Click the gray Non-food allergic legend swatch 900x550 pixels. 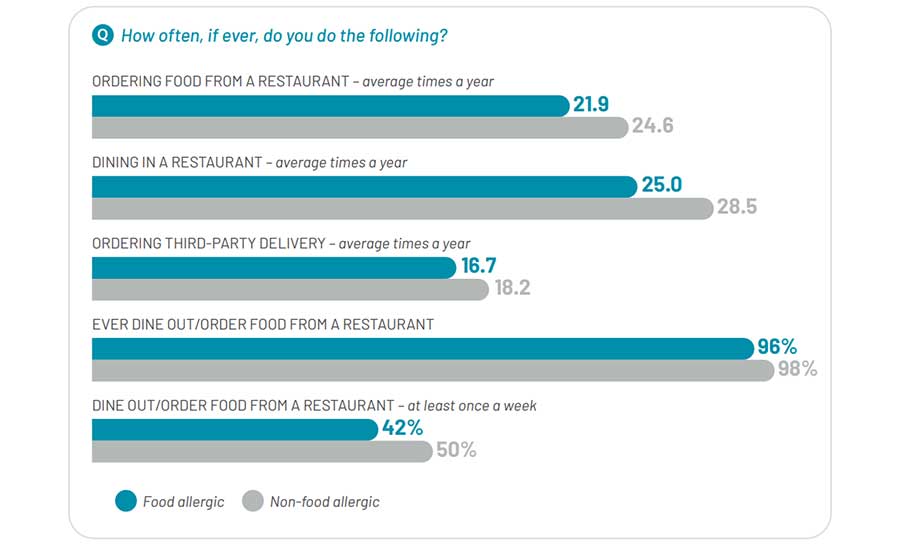pyautogui.click(x=252, y=501)
